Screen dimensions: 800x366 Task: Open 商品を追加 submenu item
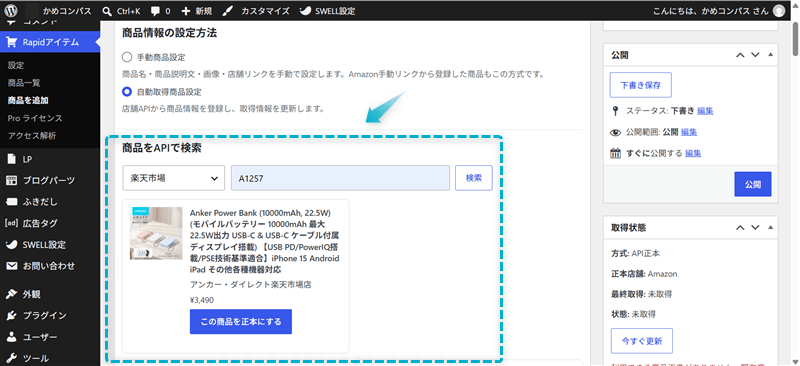[x=28, y=101]
